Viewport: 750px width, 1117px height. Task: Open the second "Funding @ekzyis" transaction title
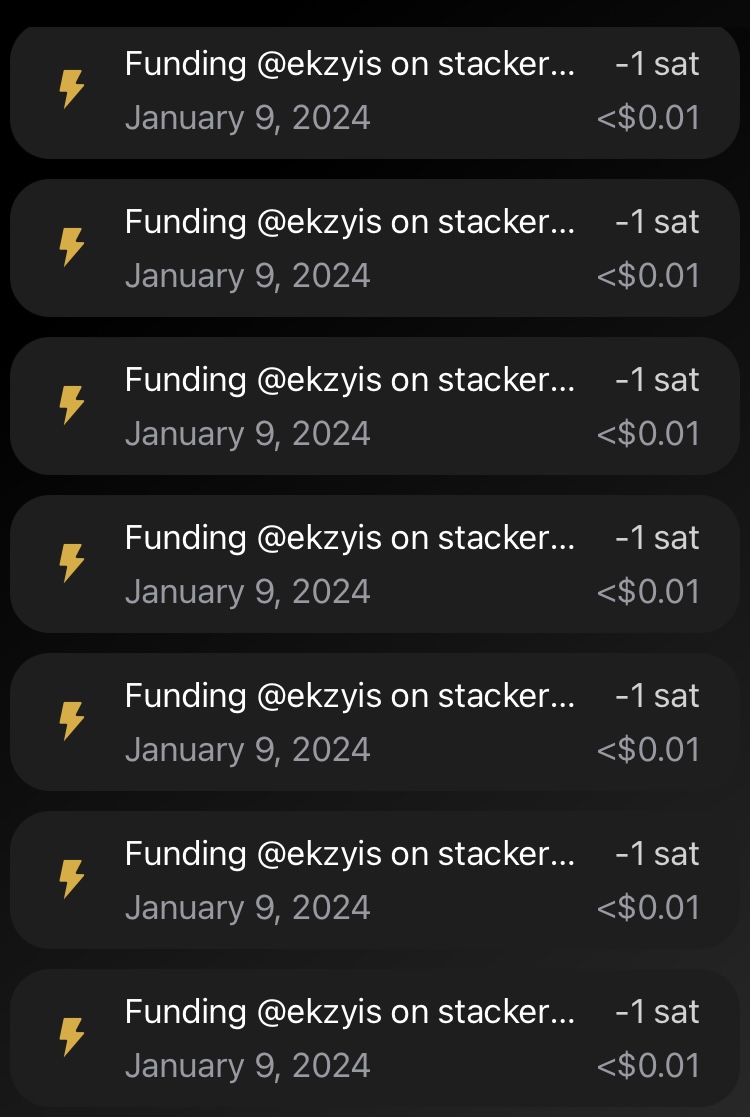[349, 222]
